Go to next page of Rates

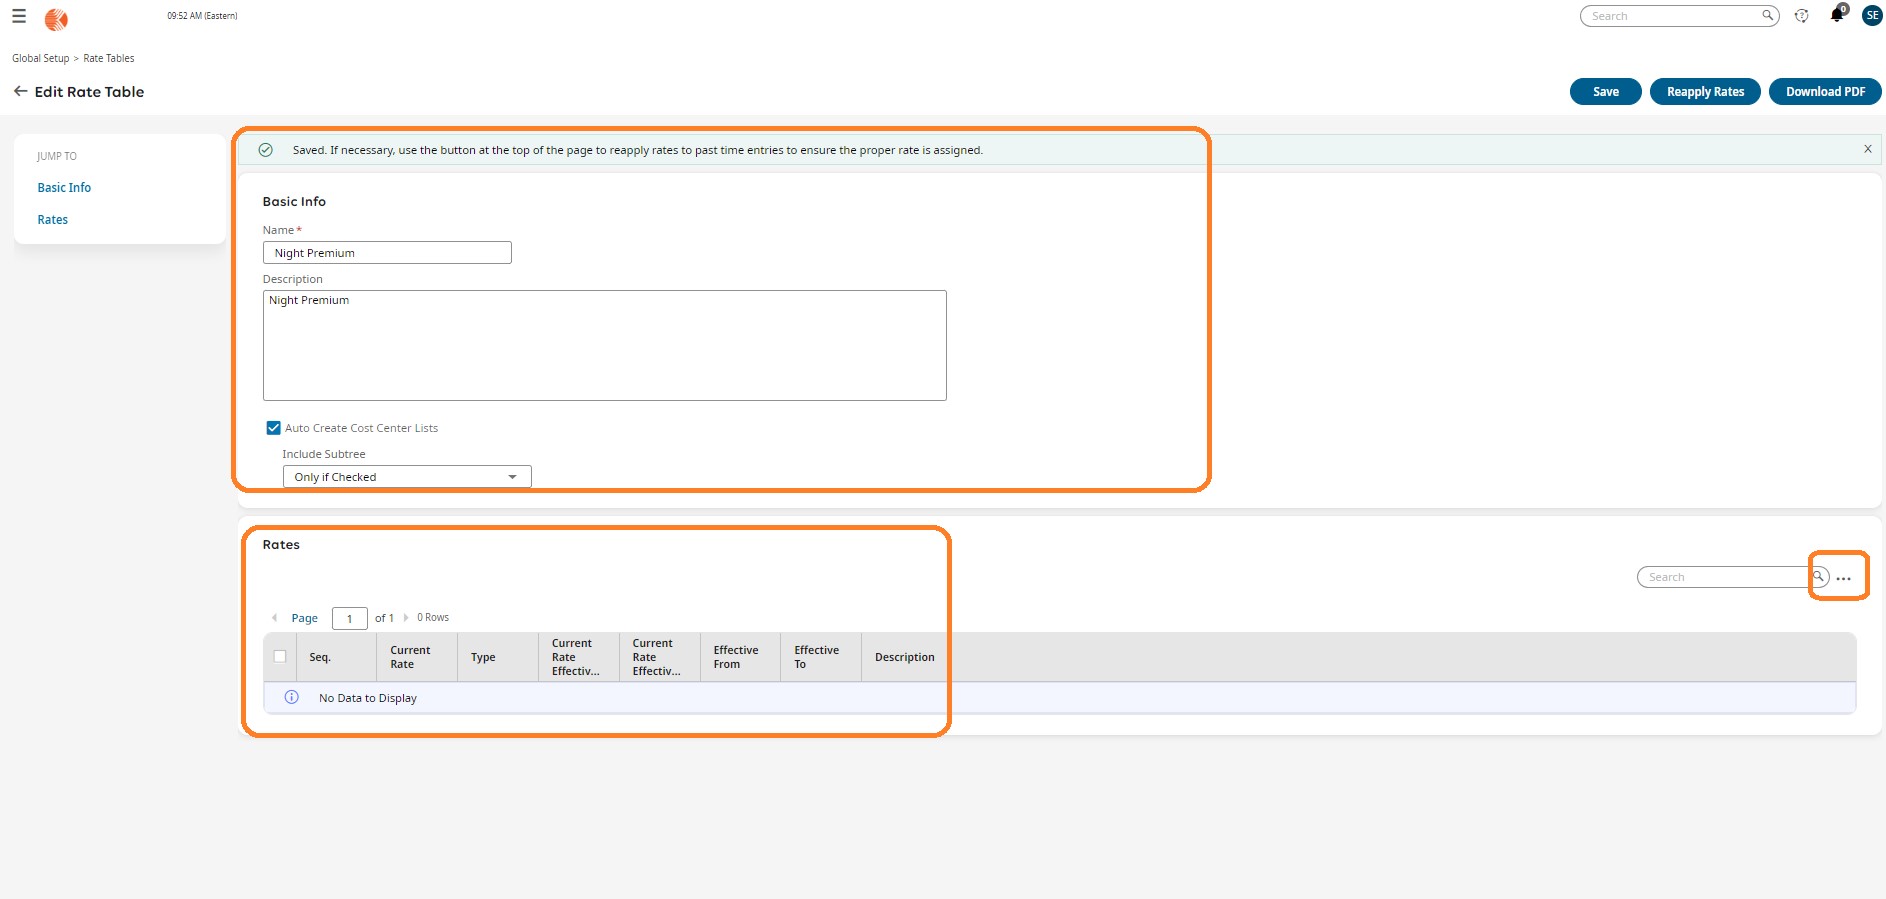tap(406, 618)
